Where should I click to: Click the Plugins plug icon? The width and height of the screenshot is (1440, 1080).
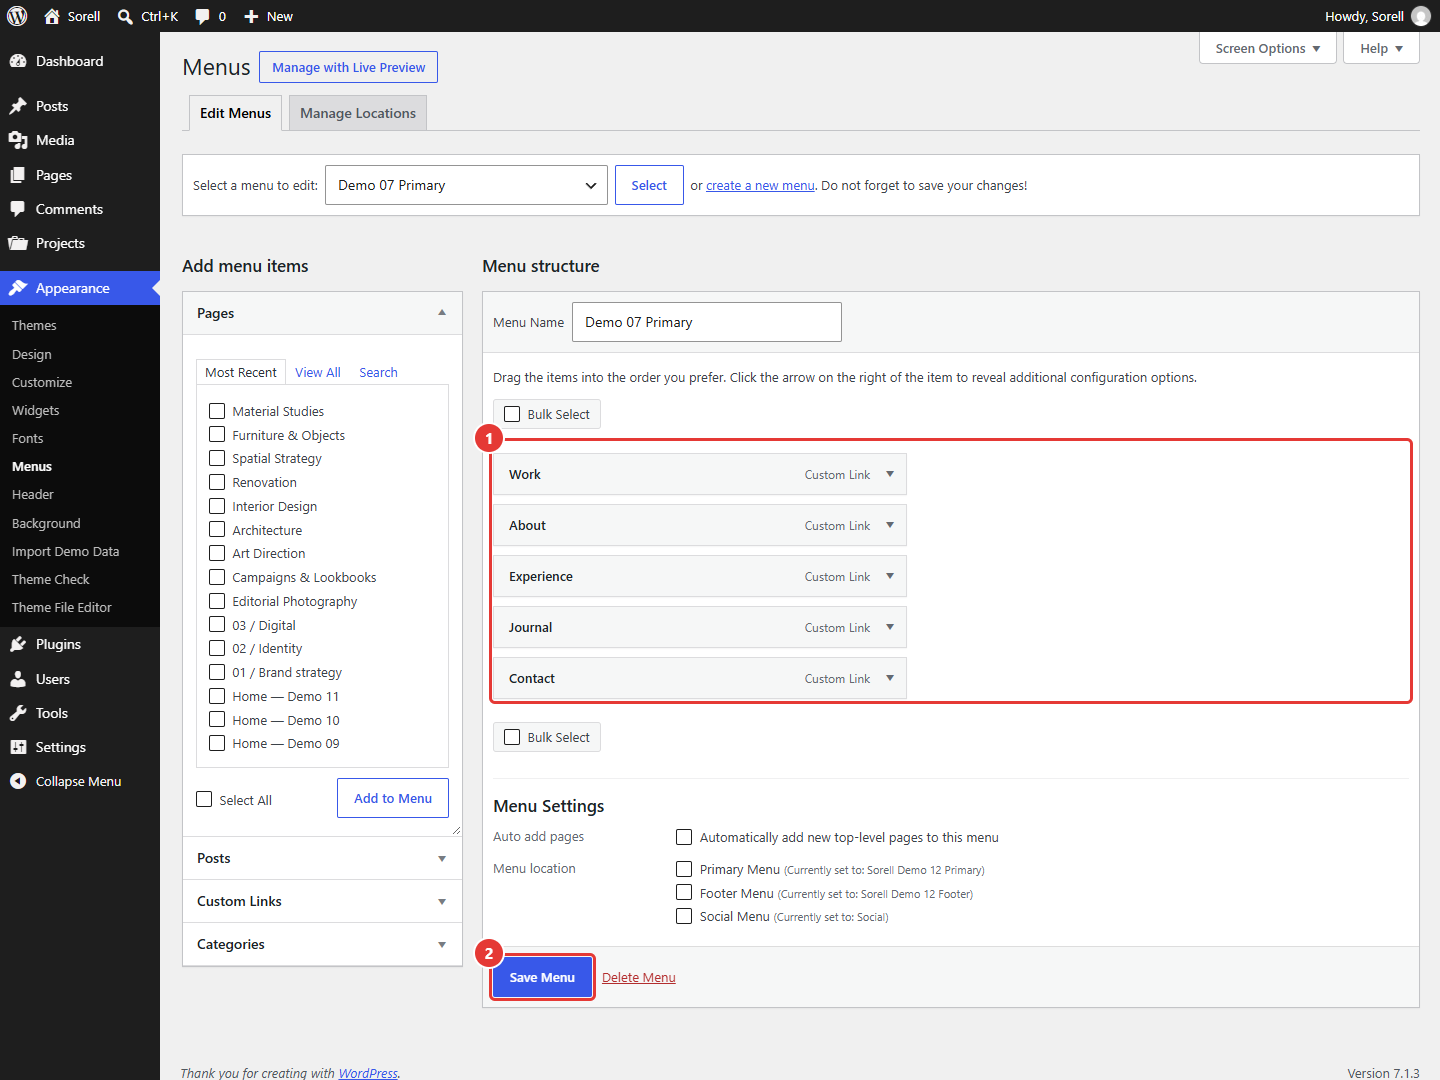click(18, 644)
